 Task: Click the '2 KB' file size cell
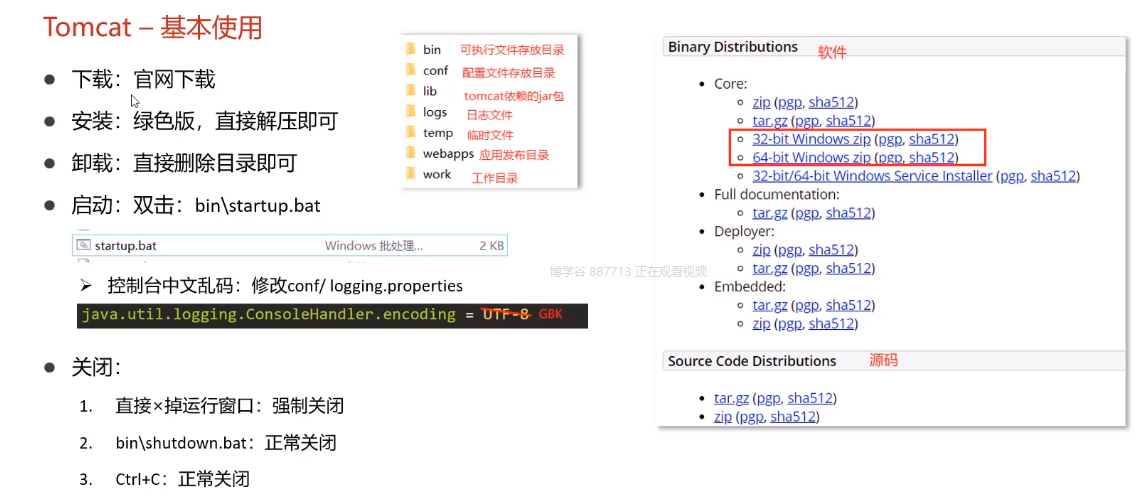point(491,246)
